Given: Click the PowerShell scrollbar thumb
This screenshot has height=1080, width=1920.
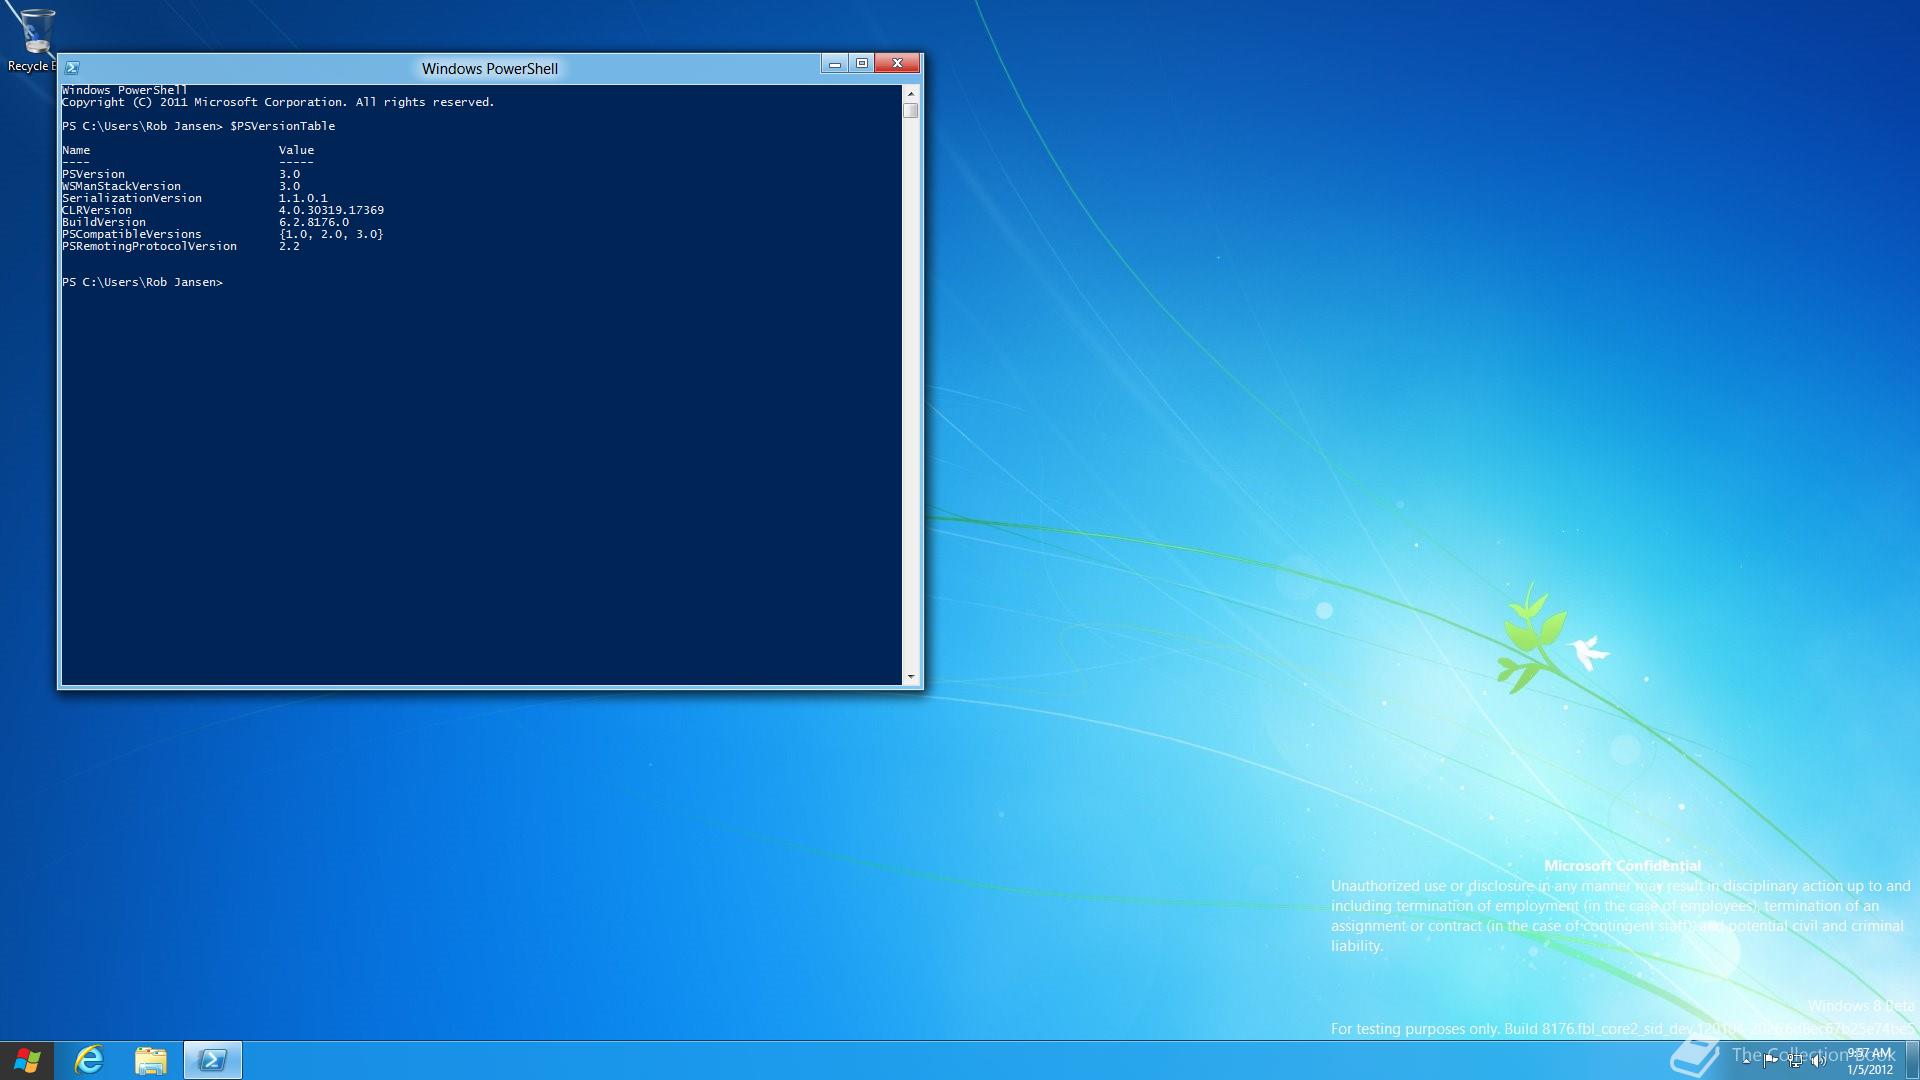Looking at the screenshot, I should tap(910, 110).
